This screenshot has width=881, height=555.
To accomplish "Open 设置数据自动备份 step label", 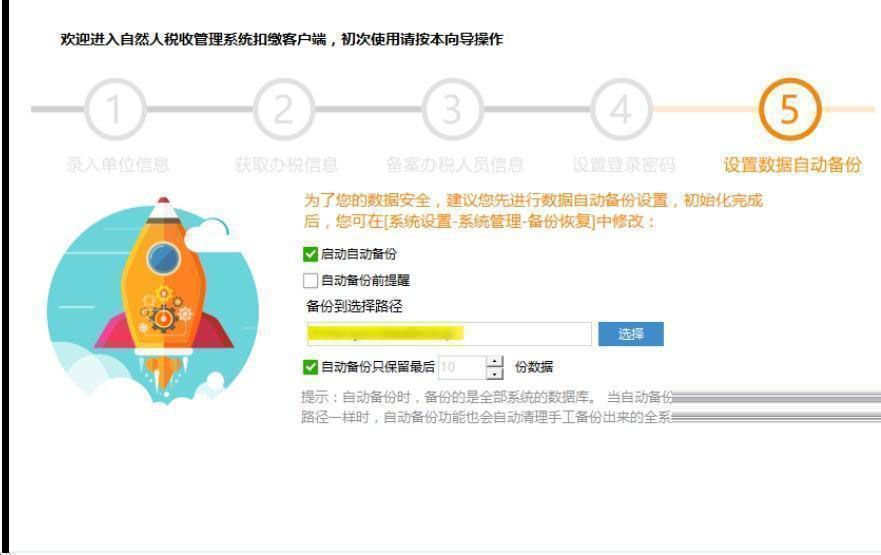I will [x=792, y=165].
